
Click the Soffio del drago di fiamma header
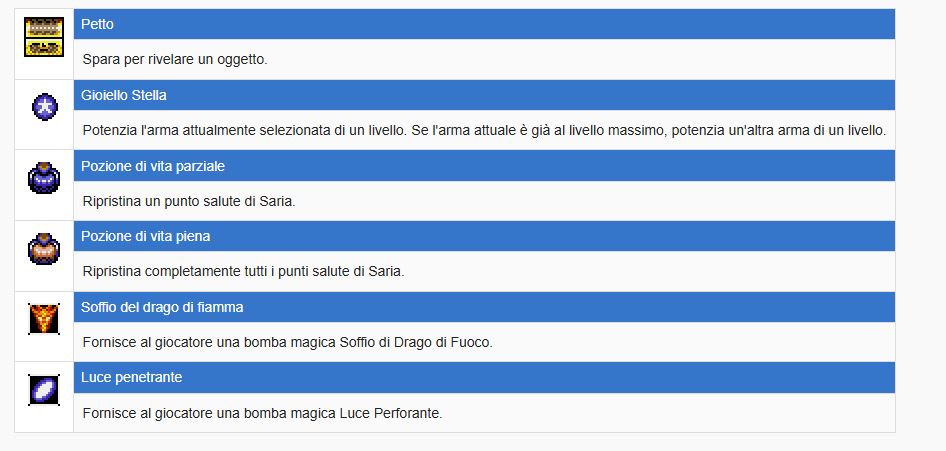[x=484, y=307]
